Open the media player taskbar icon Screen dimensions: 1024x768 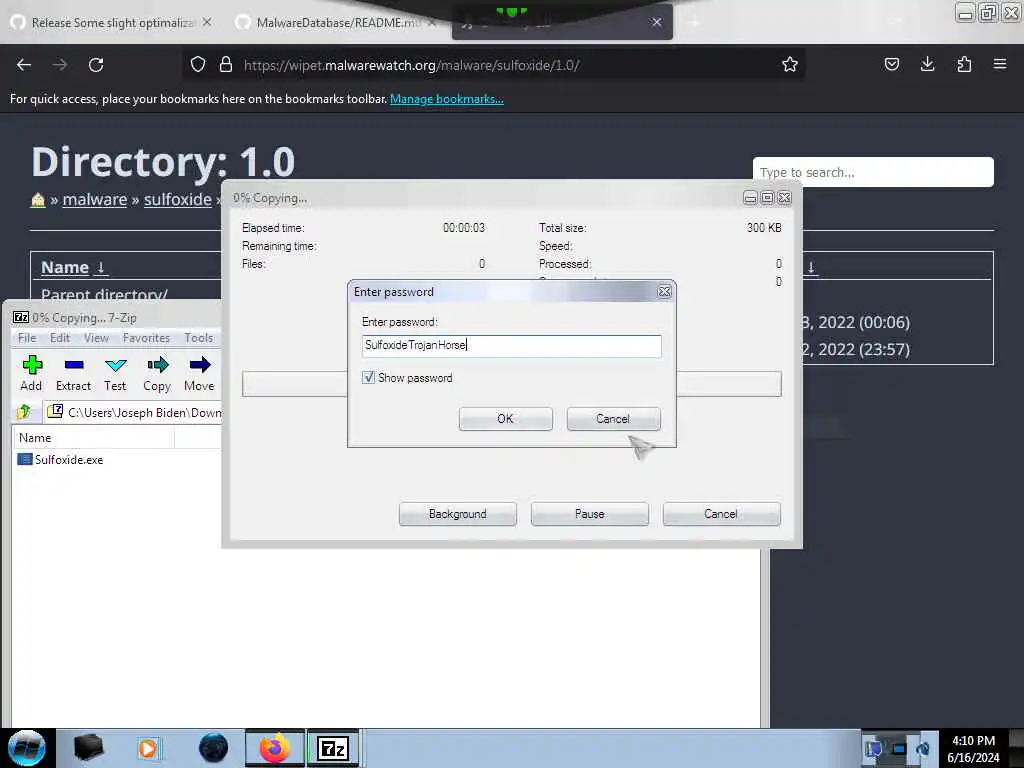click(148, 748)
